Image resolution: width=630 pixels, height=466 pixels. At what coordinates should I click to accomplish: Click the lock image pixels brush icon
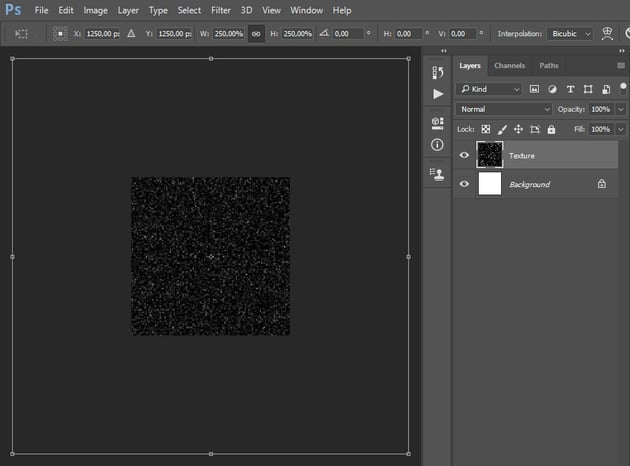click(502, 129)
